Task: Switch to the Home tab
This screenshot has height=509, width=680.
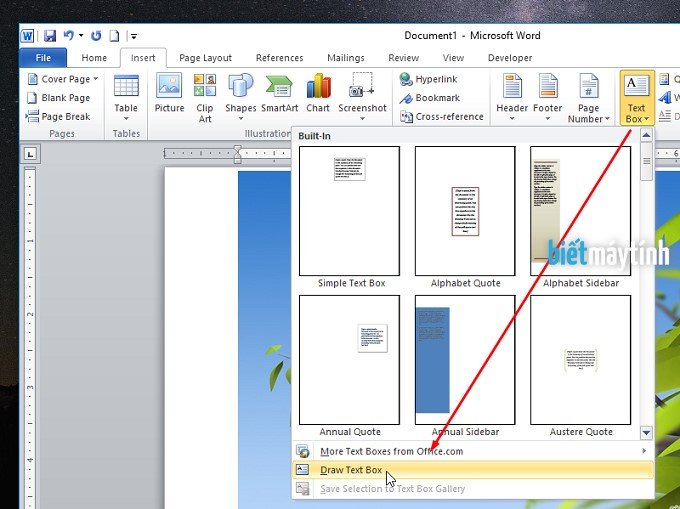Action: point(94,58)
